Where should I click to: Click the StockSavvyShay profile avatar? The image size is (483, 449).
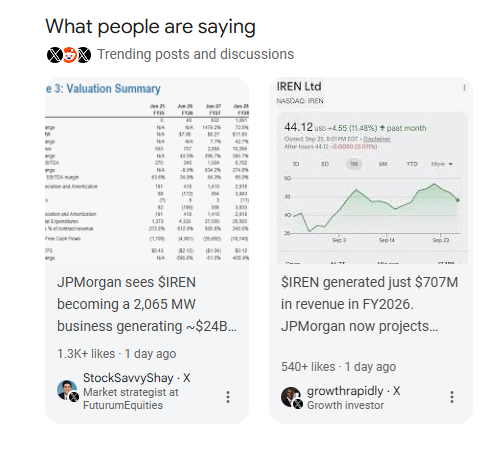point(68,390)
